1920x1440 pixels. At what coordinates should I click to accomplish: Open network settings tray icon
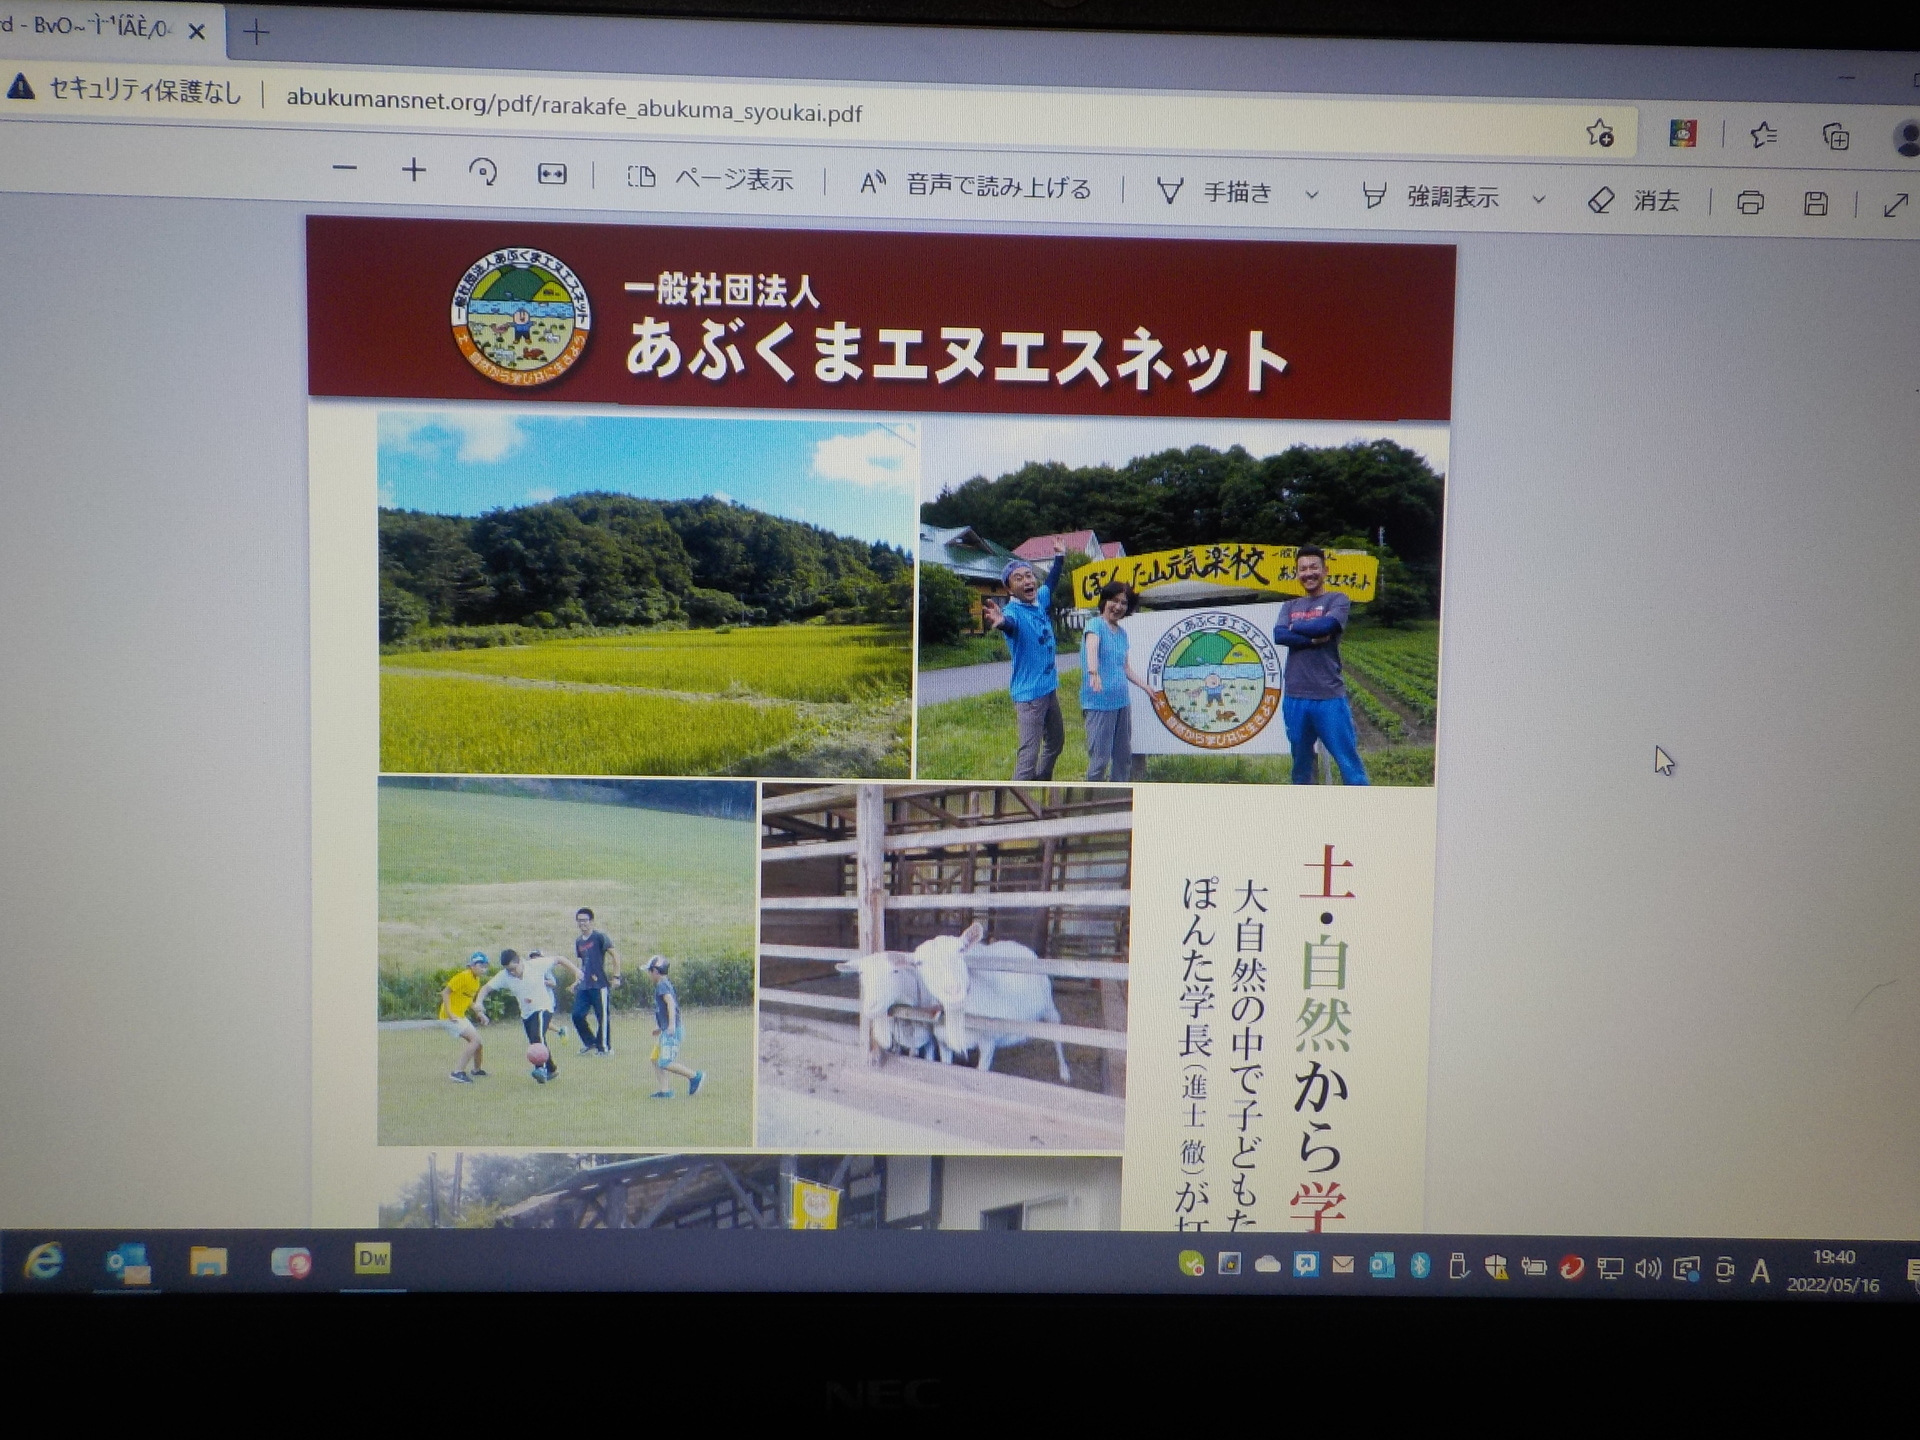[x=1609, y=1269]
